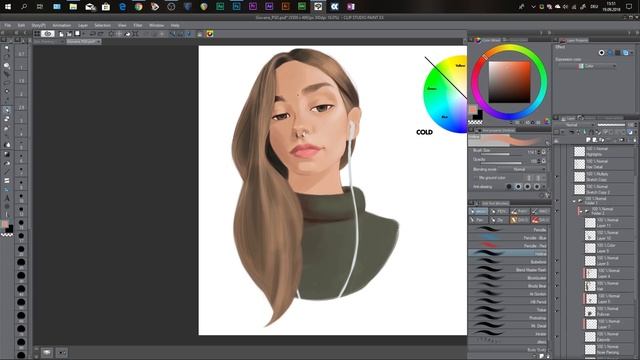This screenshot has width=640, height=360.
Task: Select the second Anti-aliasing option (weak)
Action: [x=518, y=187]
